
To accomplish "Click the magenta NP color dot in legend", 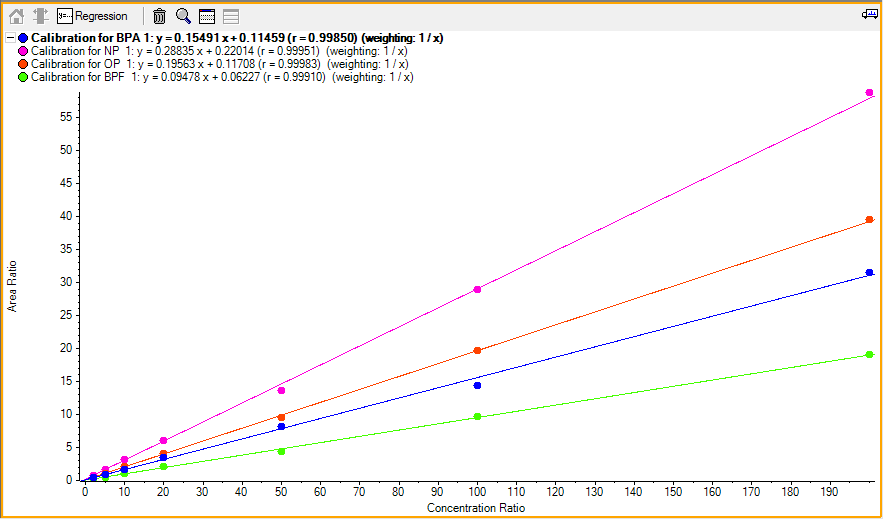I will click(x=23, y=51).
